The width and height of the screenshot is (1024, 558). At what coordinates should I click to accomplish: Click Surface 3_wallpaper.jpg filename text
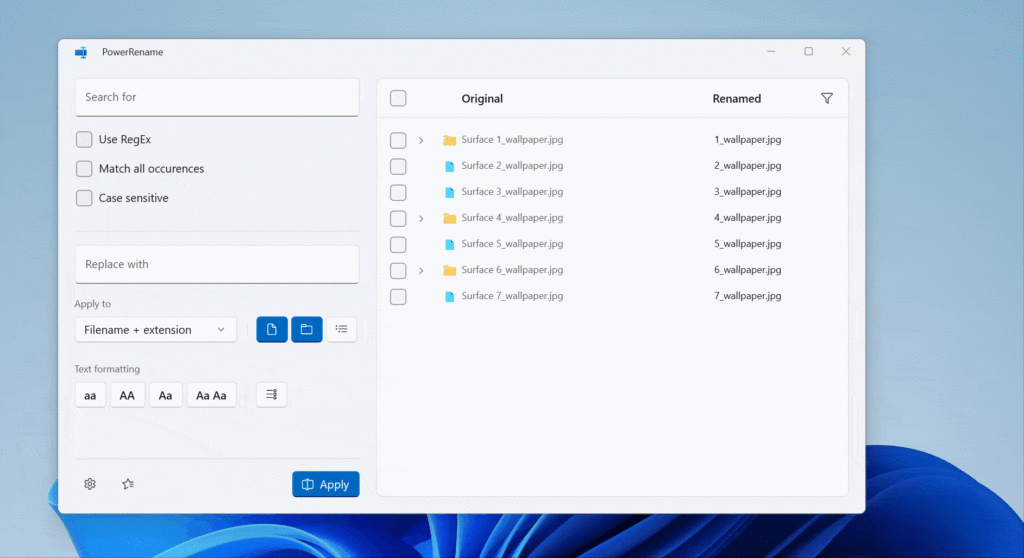(512, 191)
